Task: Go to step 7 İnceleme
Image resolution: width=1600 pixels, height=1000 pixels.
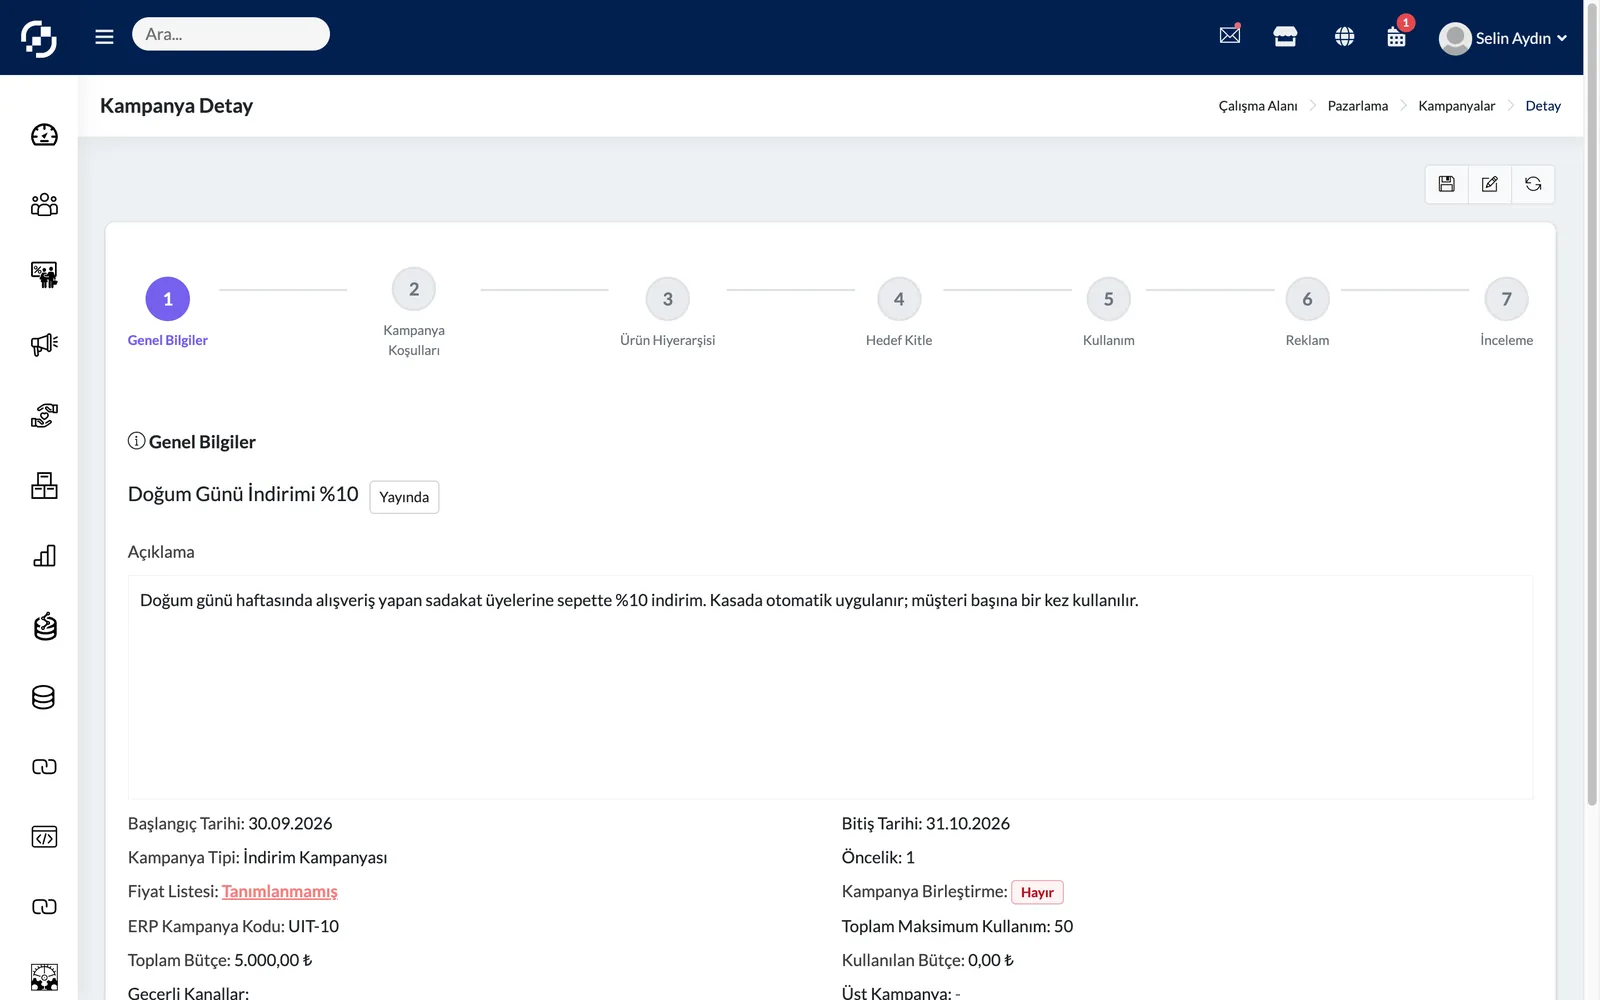Action: pos(1506,313)
